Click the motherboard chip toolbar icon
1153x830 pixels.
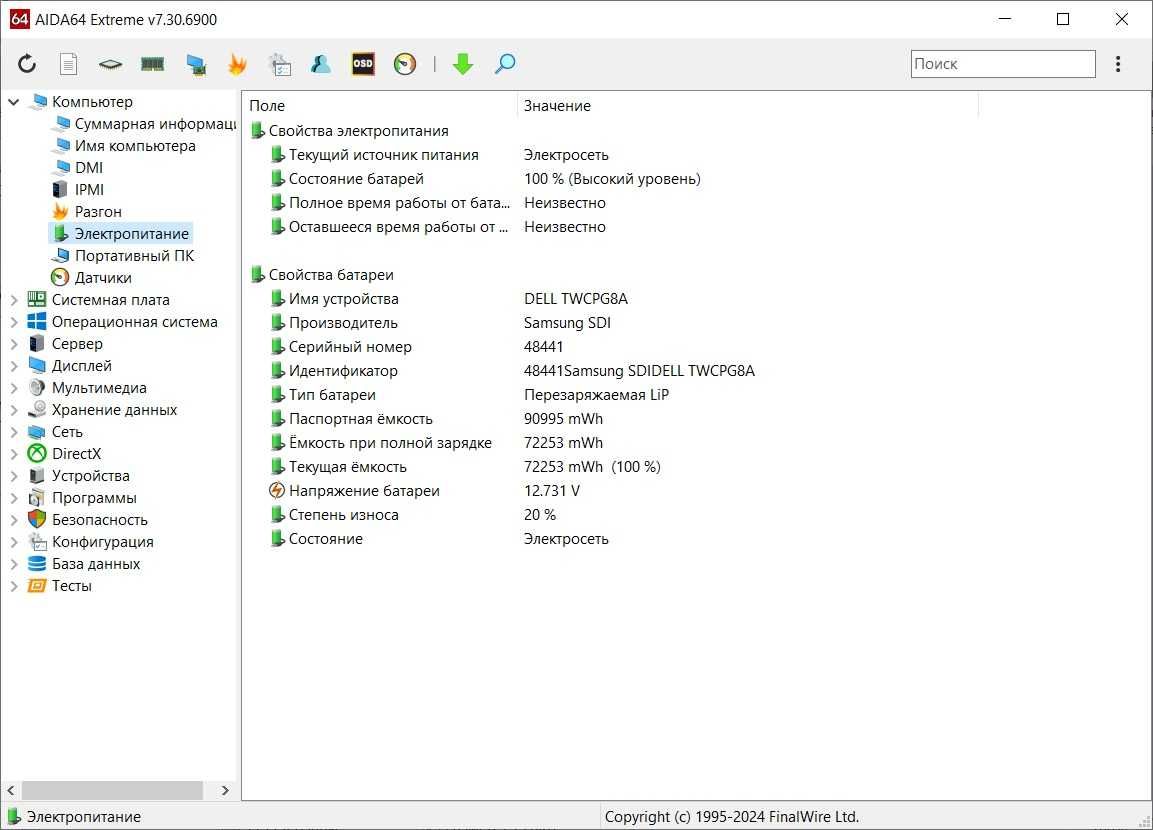110,64
